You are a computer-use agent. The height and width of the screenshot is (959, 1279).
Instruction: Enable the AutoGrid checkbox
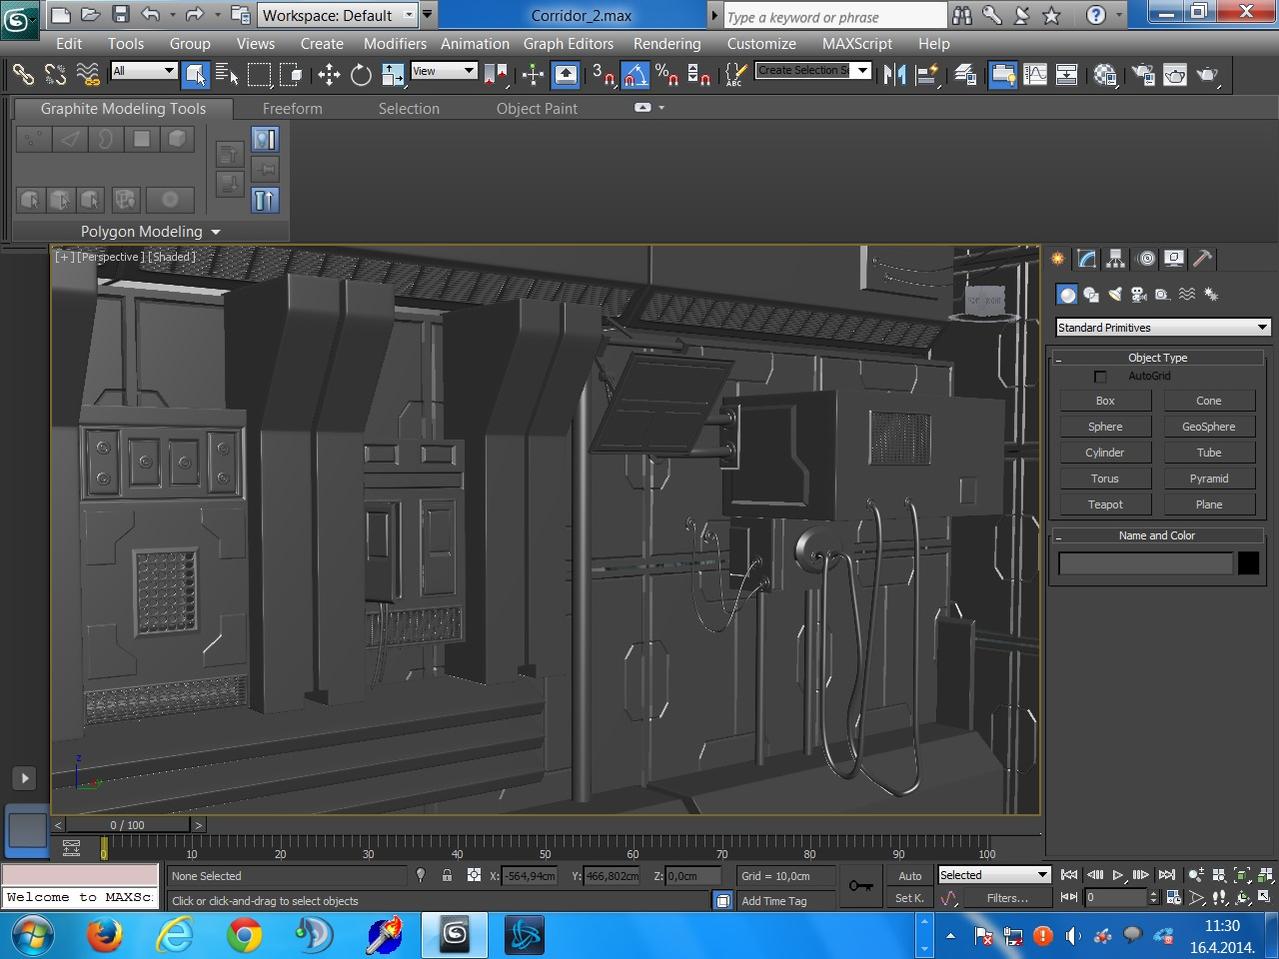point(1100,376)
